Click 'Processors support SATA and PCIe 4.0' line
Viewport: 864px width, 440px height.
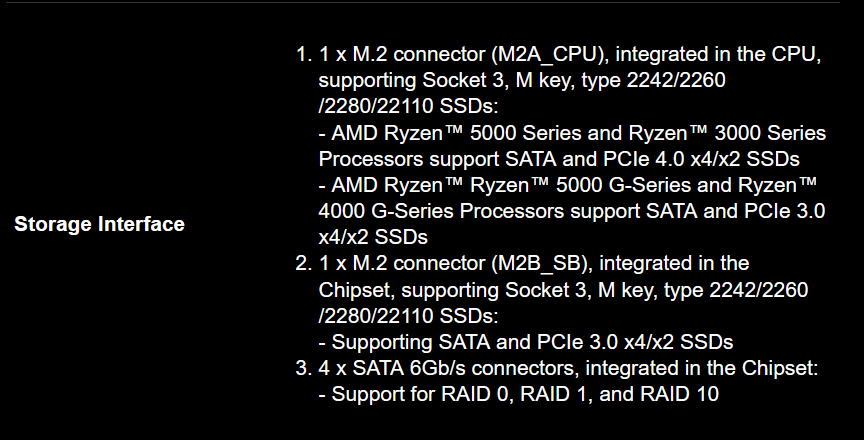pos(559,159)
